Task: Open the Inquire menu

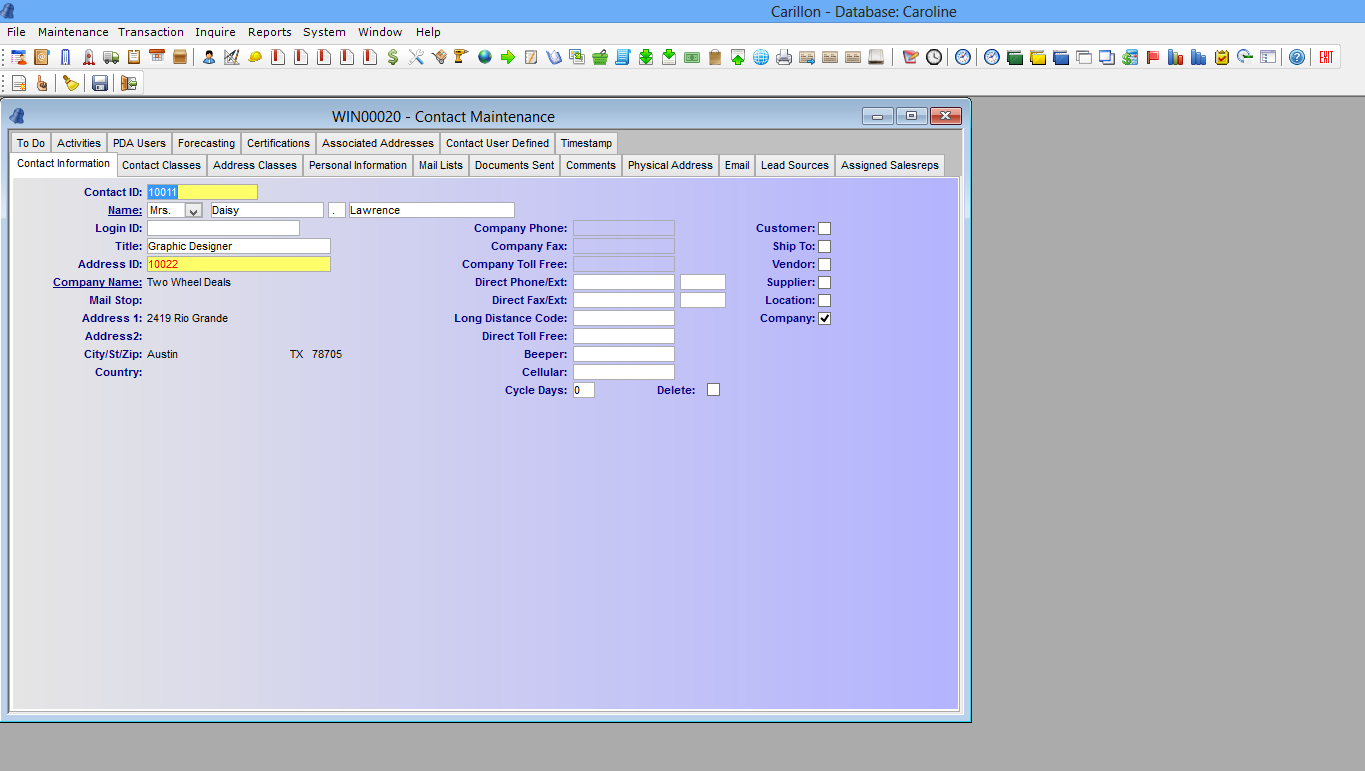Action: click(x=215, y=32)
